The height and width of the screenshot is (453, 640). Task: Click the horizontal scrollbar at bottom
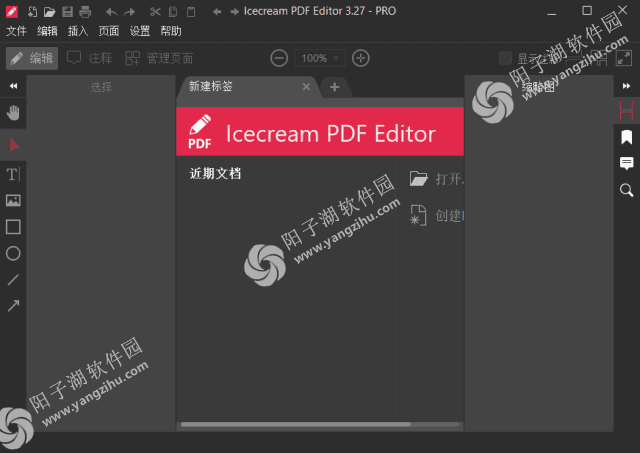click(296, 424)
